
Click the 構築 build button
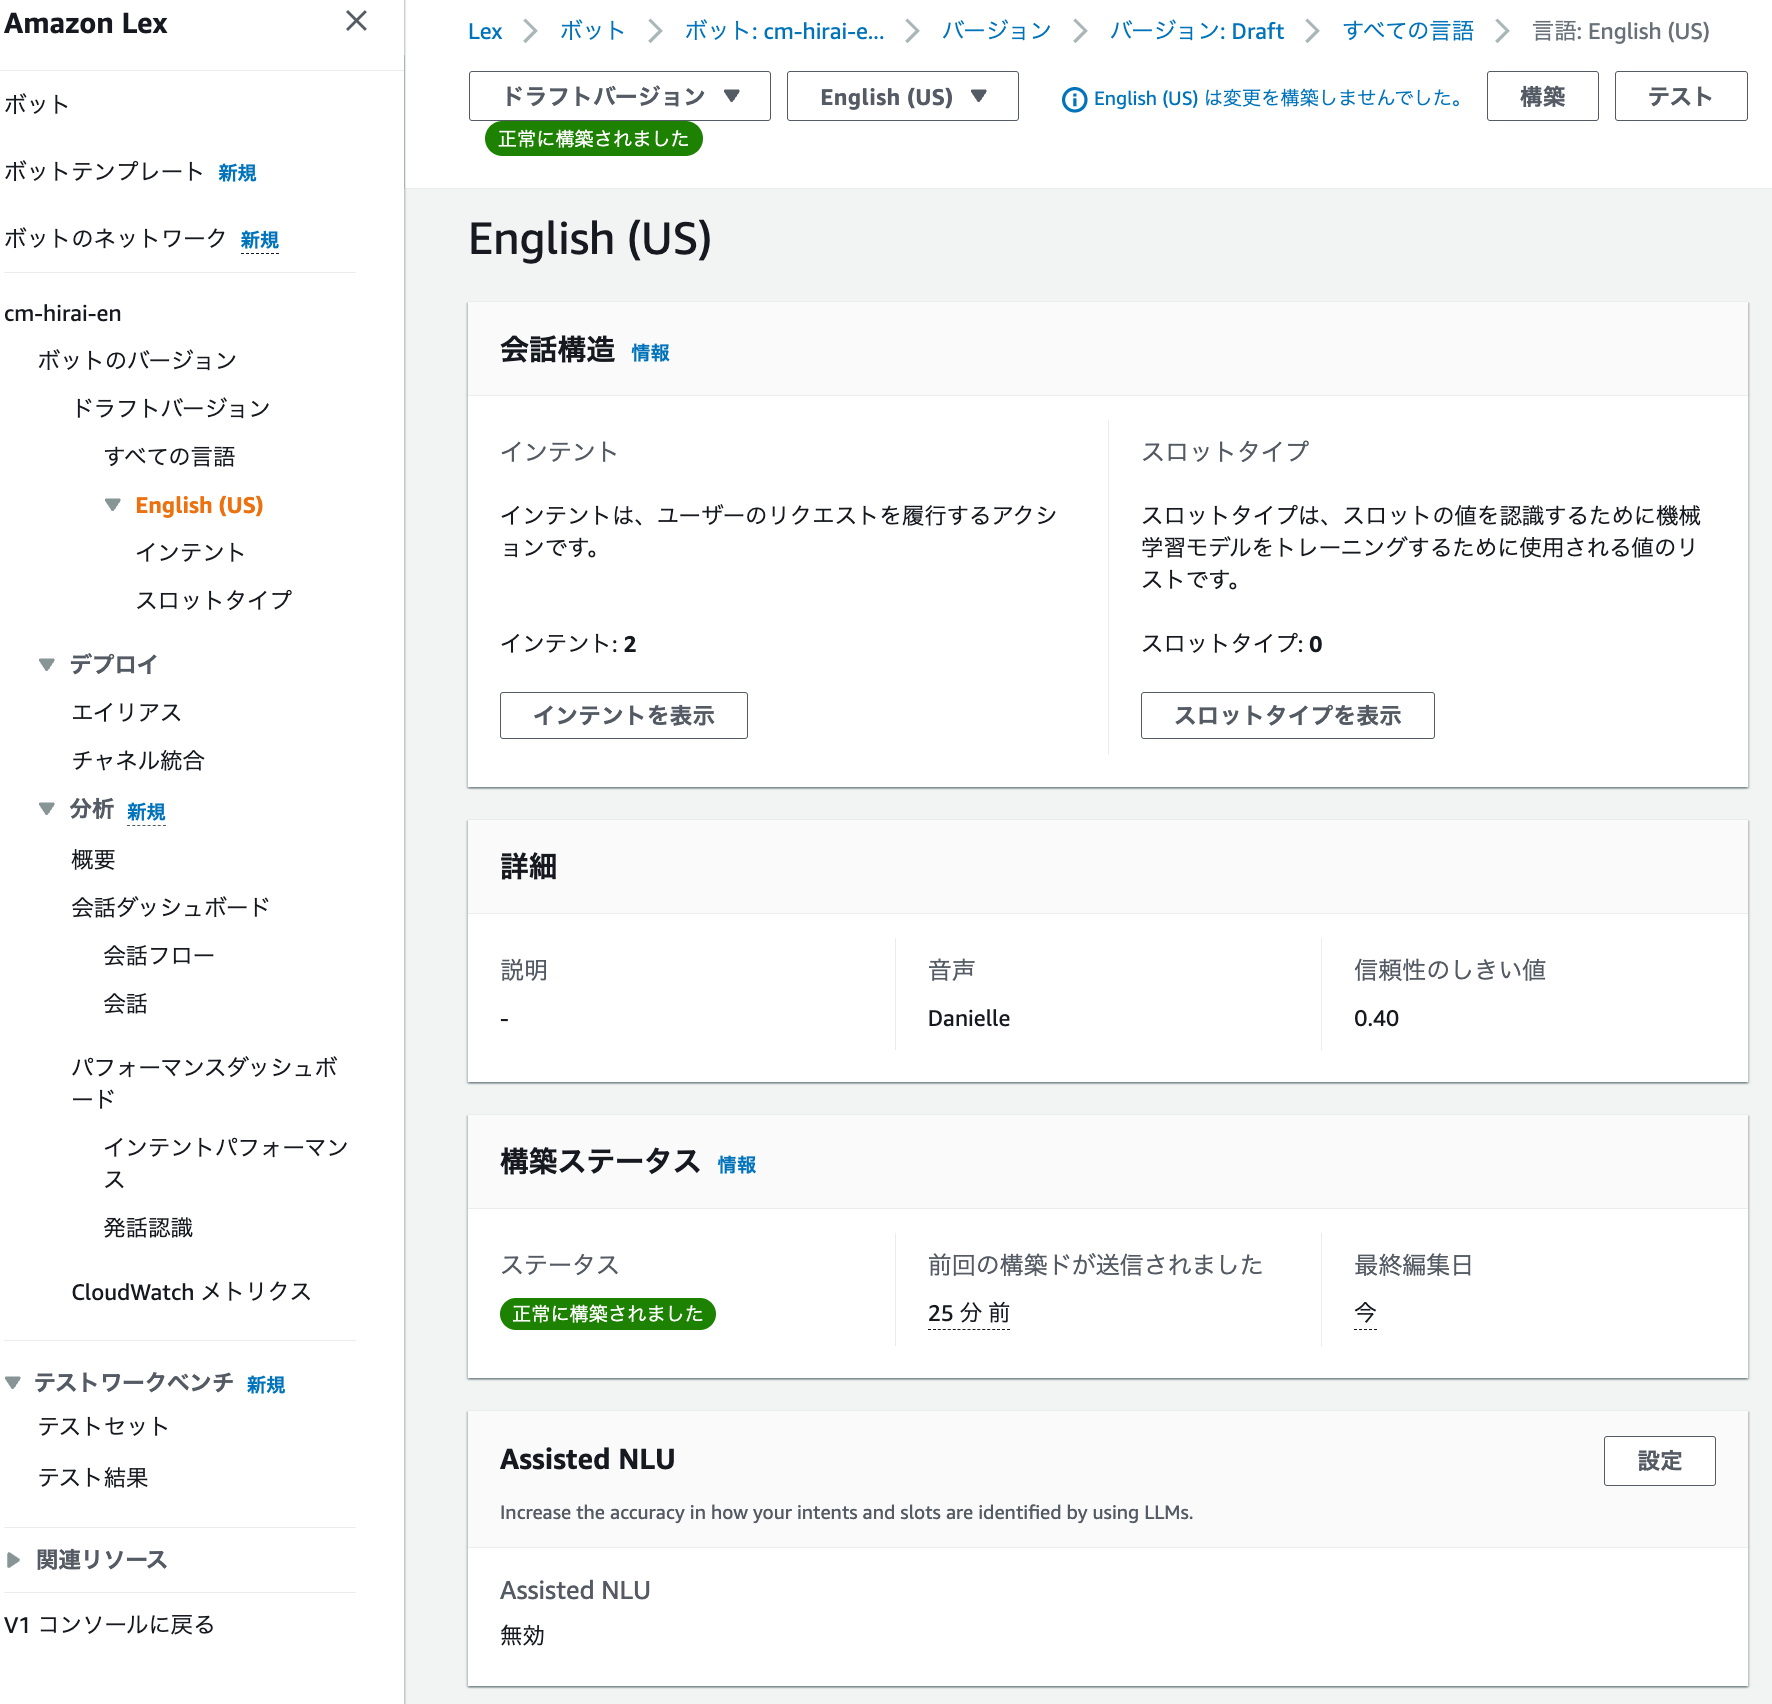(x=1542, y=96)
